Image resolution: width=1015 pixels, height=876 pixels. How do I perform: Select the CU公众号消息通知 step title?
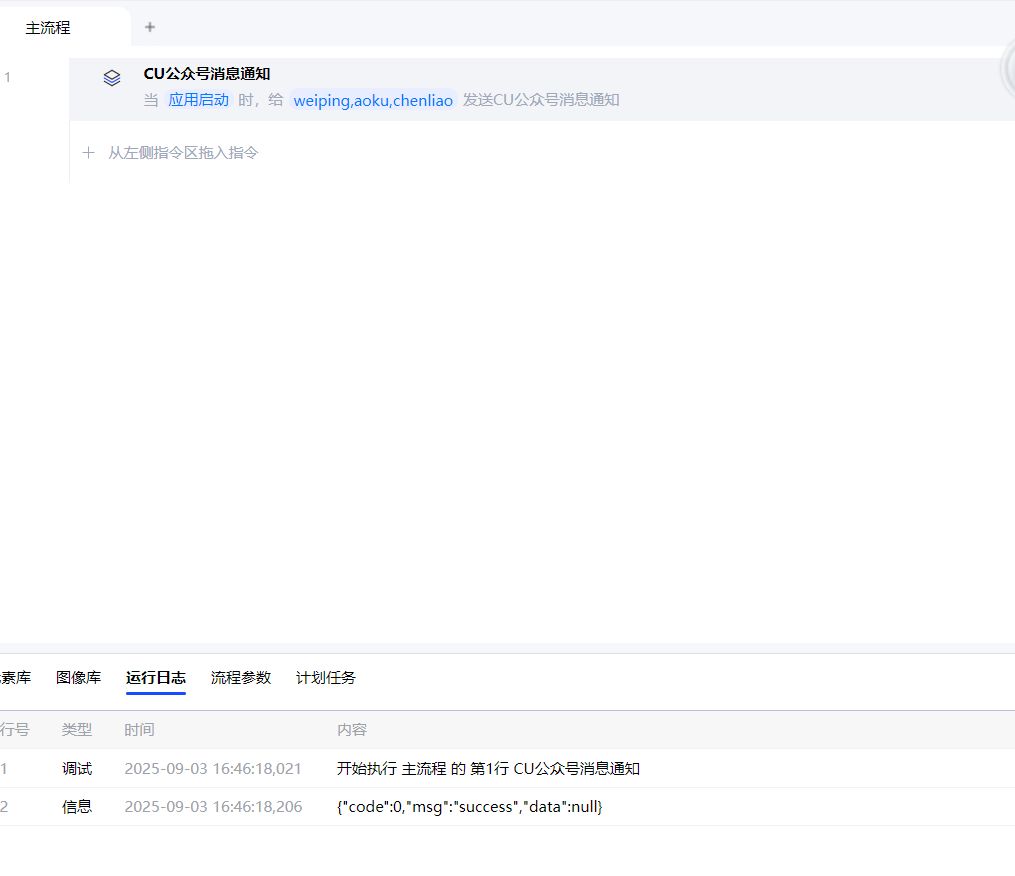[207, 74]
